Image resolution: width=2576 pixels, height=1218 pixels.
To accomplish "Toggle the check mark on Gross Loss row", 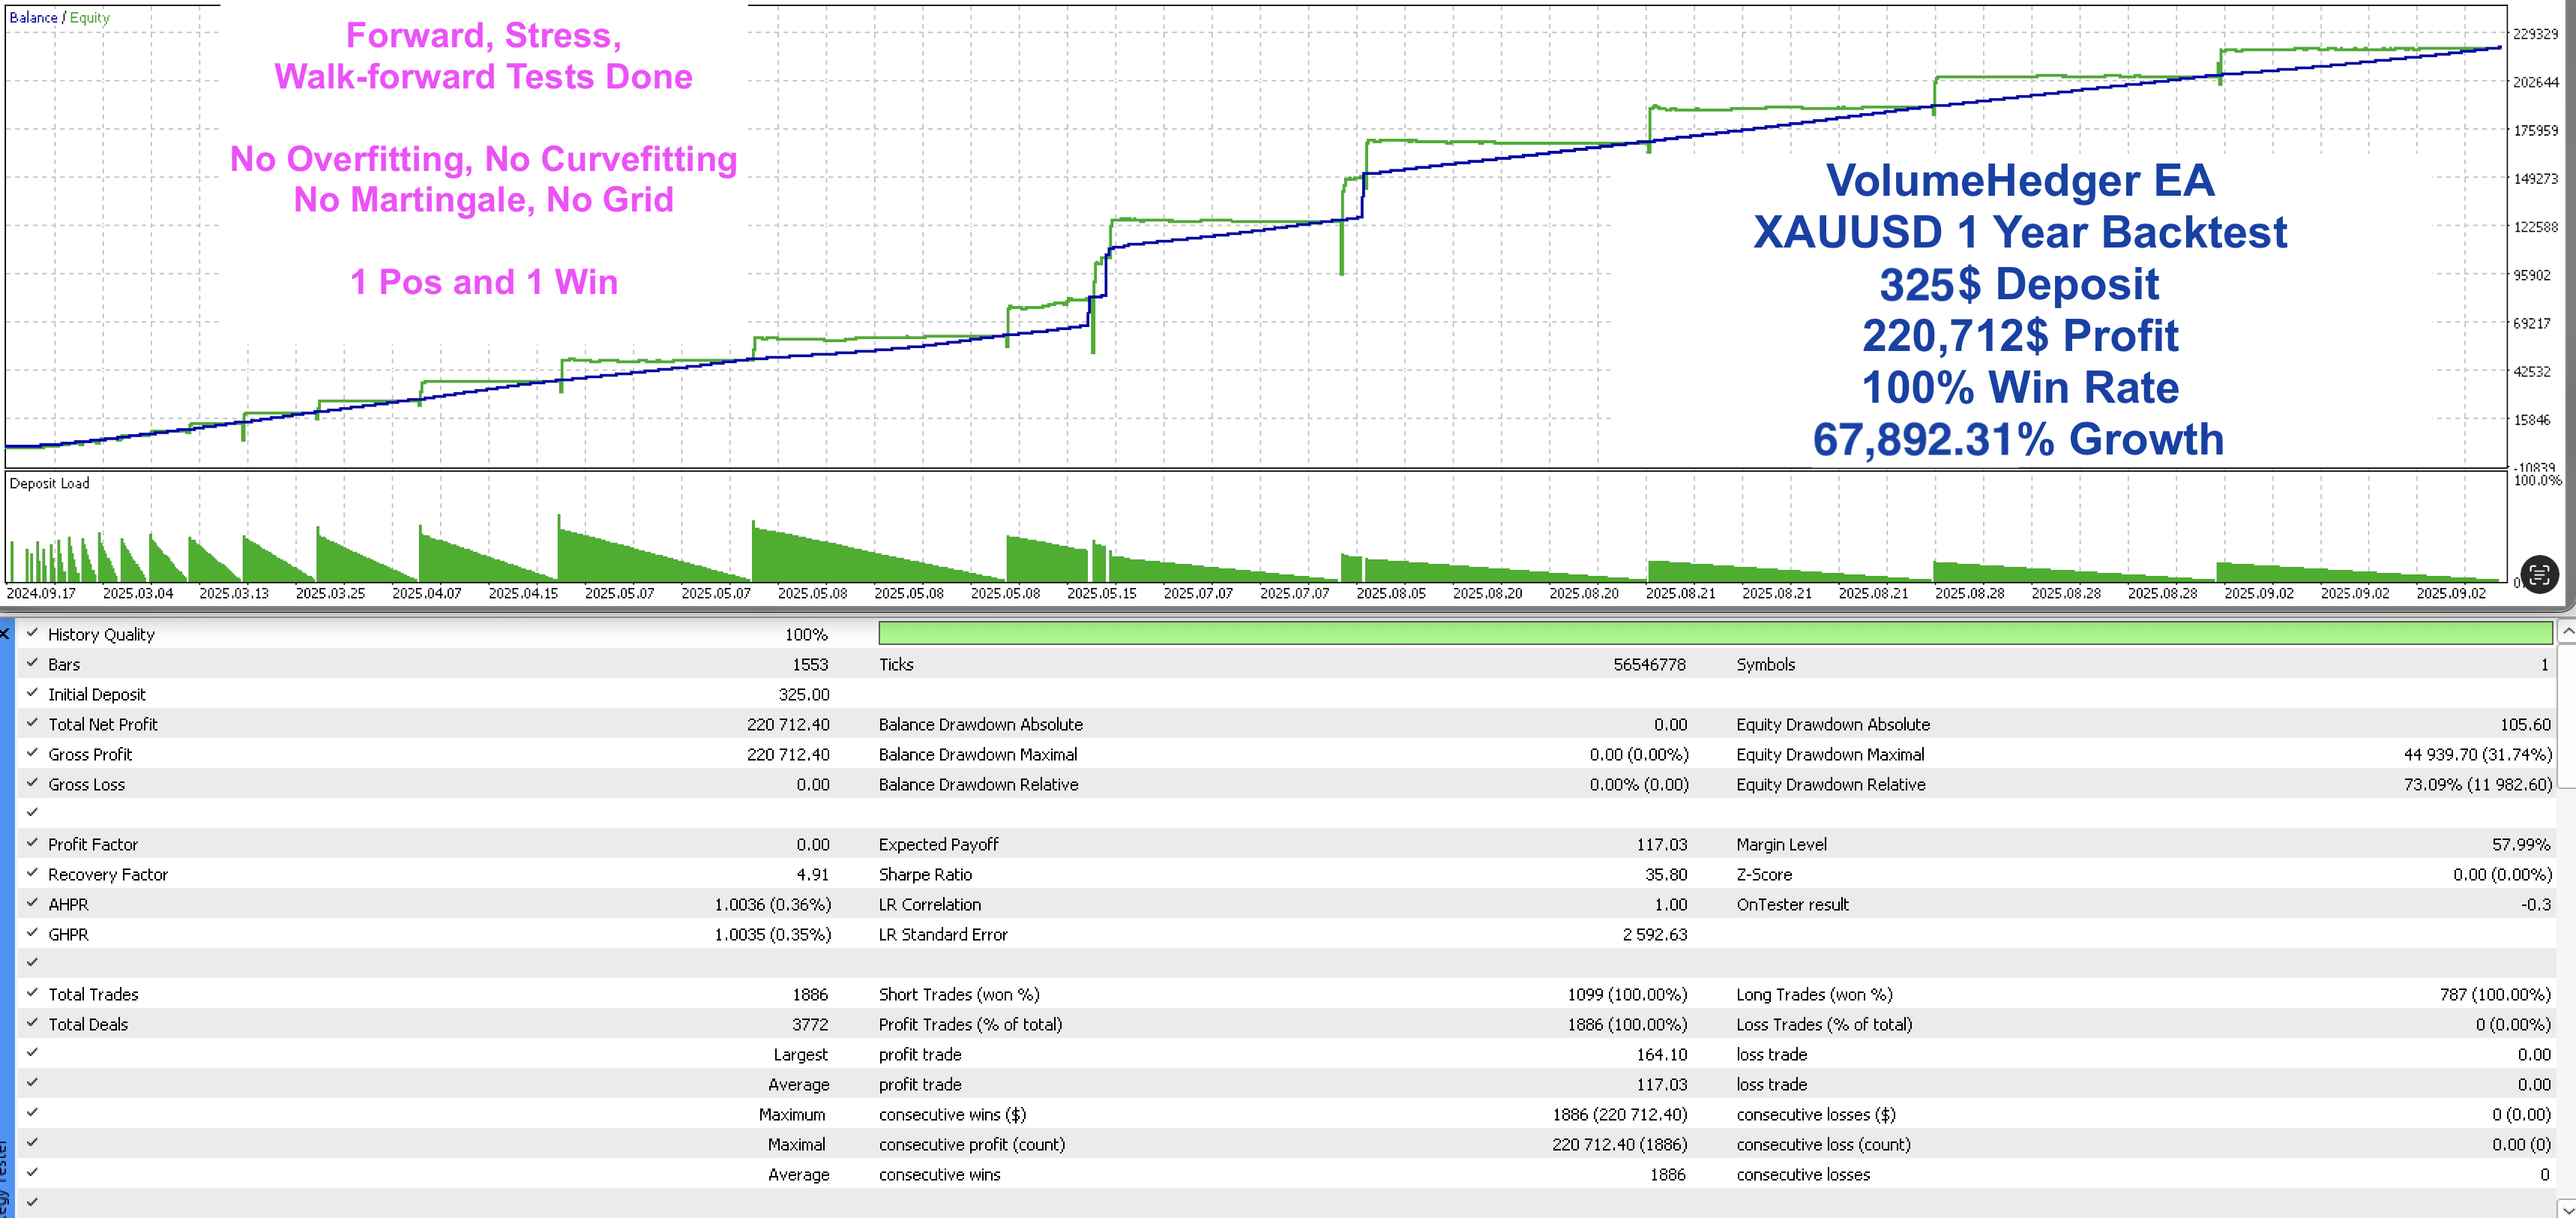I will click(x=32, y=783).
